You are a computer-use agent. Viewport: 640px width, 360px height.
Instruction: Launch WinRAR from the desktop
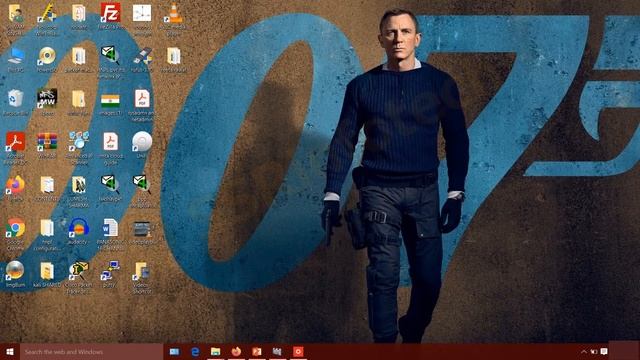click(x=47, y=145)
